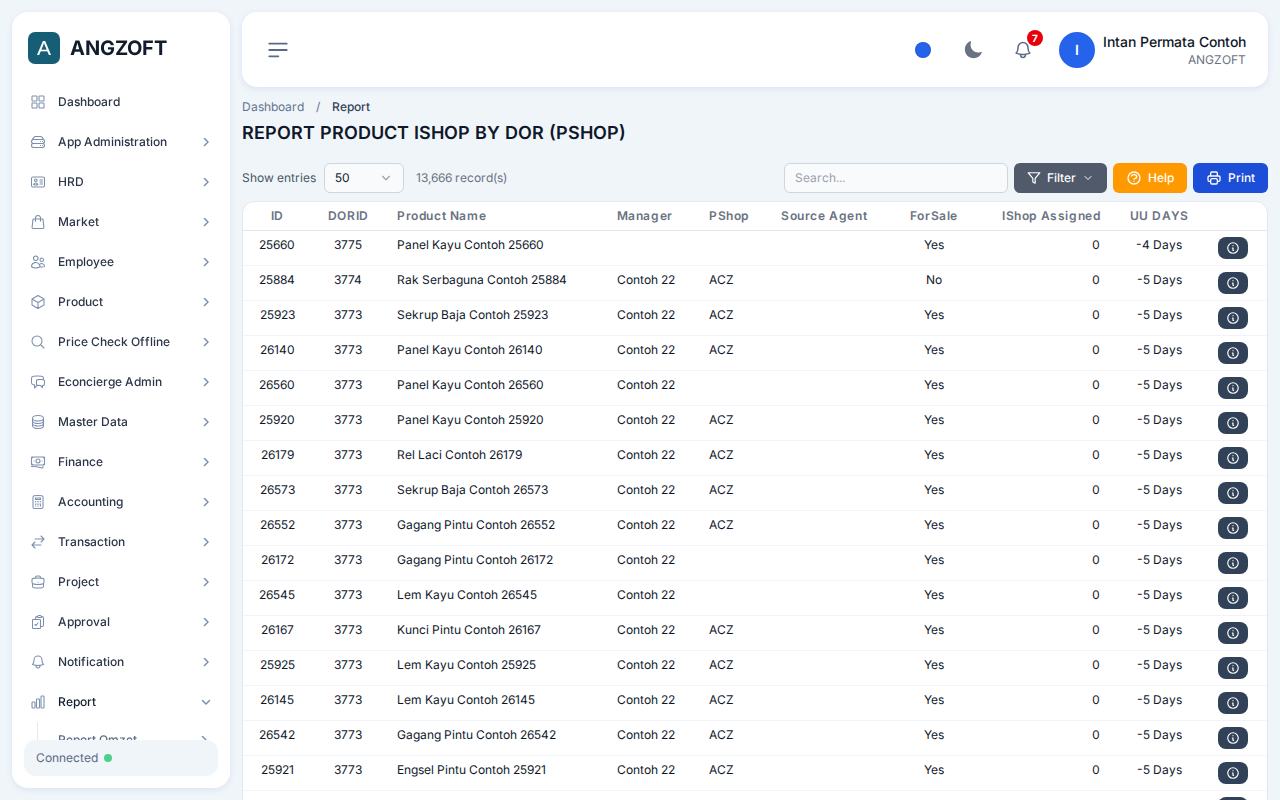Open the Filter dropdown button
1280x800 pixels.
click(1060, 178)
